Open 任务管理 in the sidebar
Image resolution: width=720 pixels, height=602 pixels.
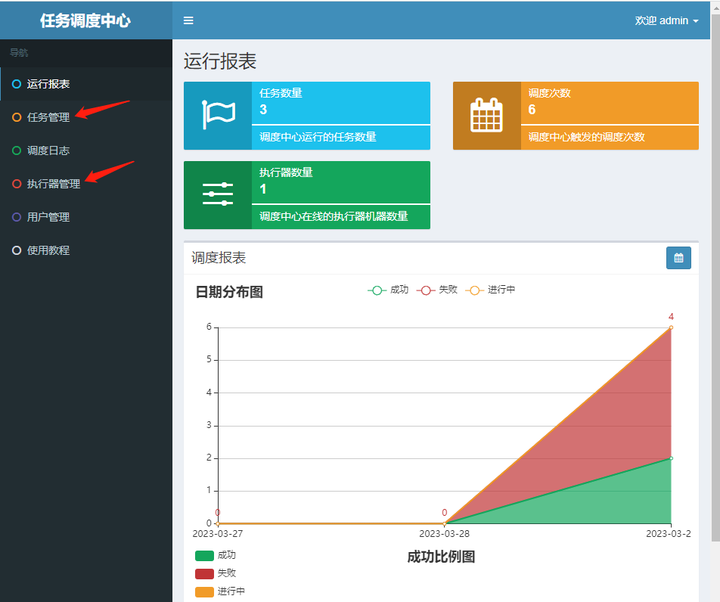[86, 118]
